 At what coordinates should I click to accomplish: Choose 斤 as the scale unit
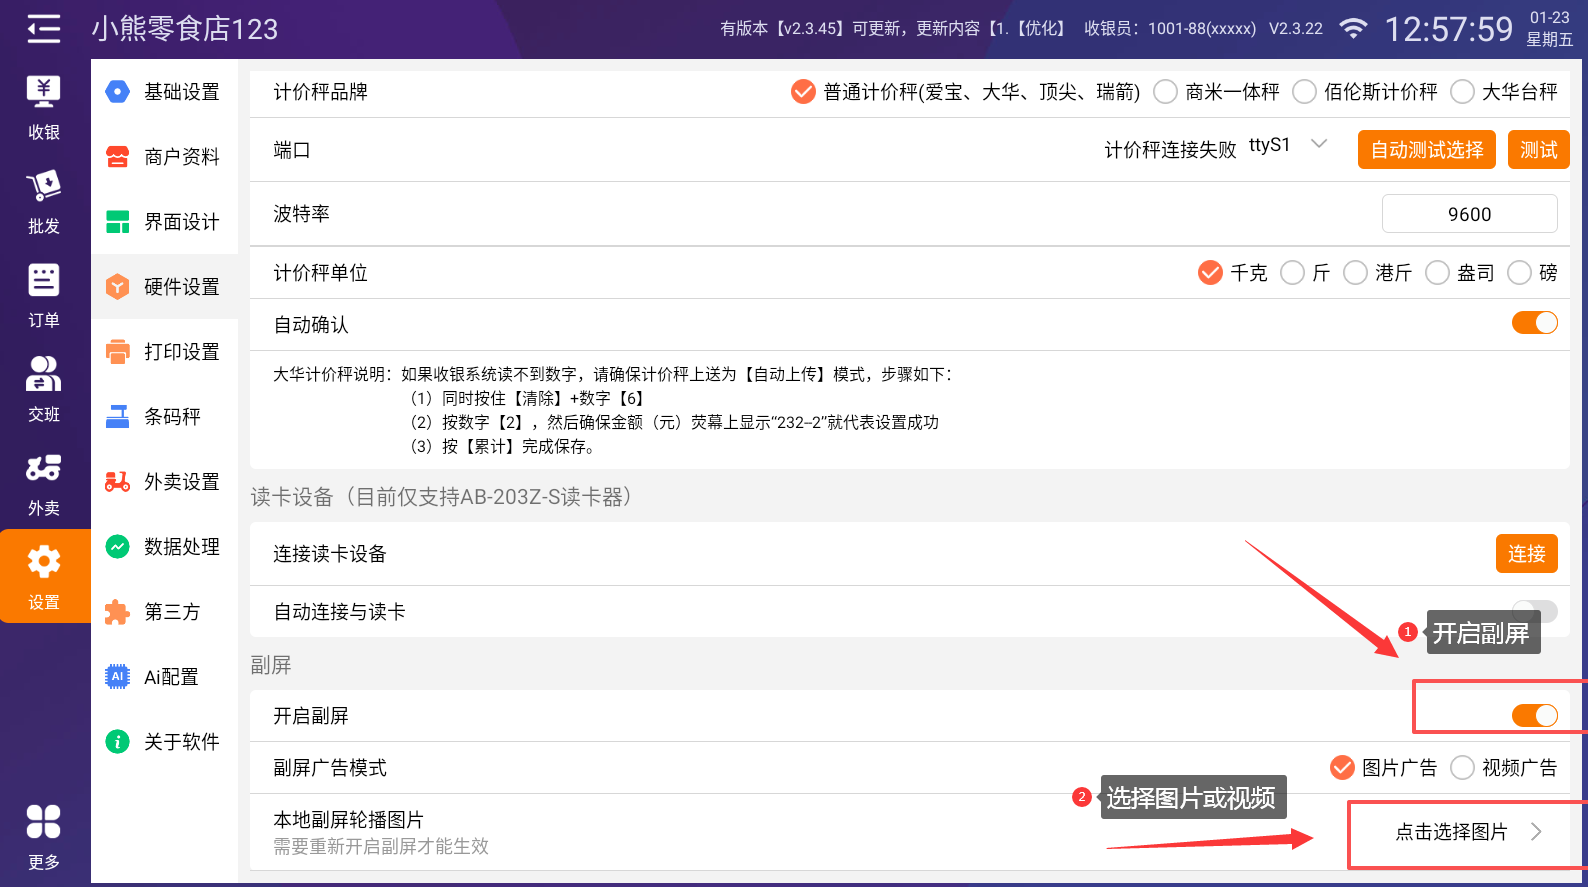click(1293, 272)
